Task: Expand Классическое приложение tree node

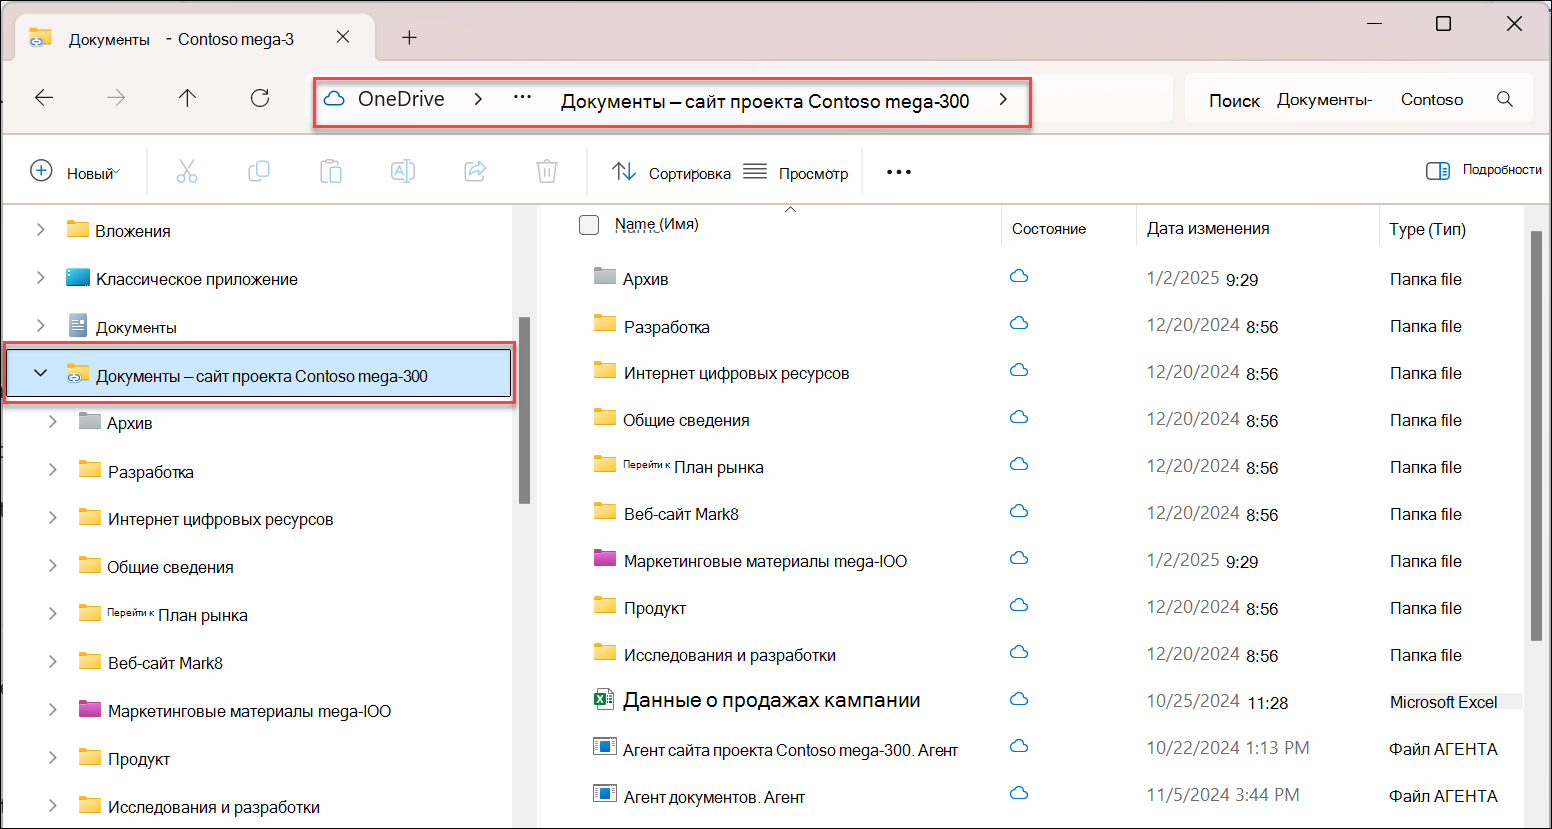Action: point(40,278)
